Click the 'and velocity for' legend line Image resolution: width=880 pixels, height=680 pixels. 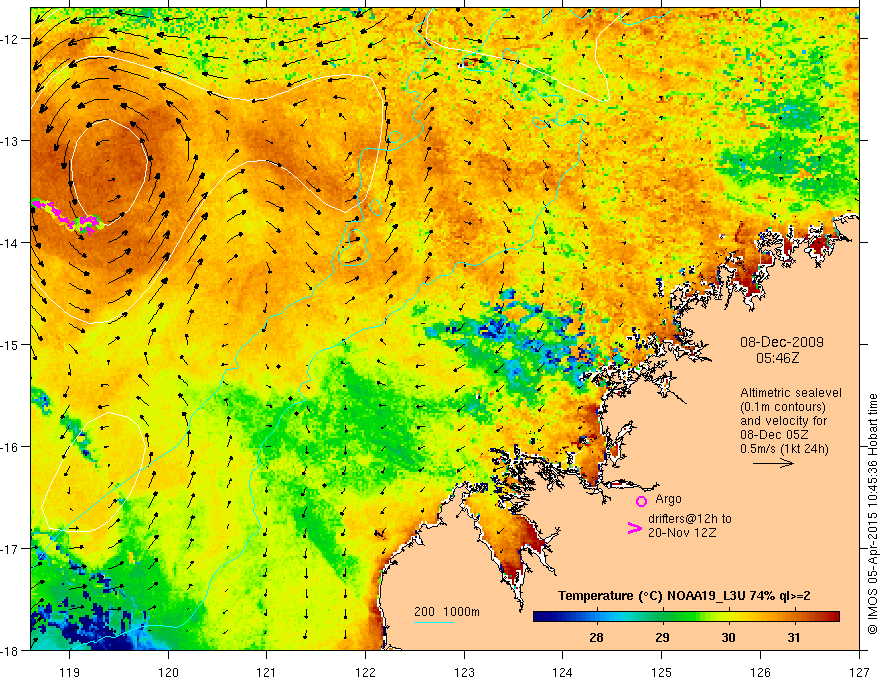[x=783, y=421]
